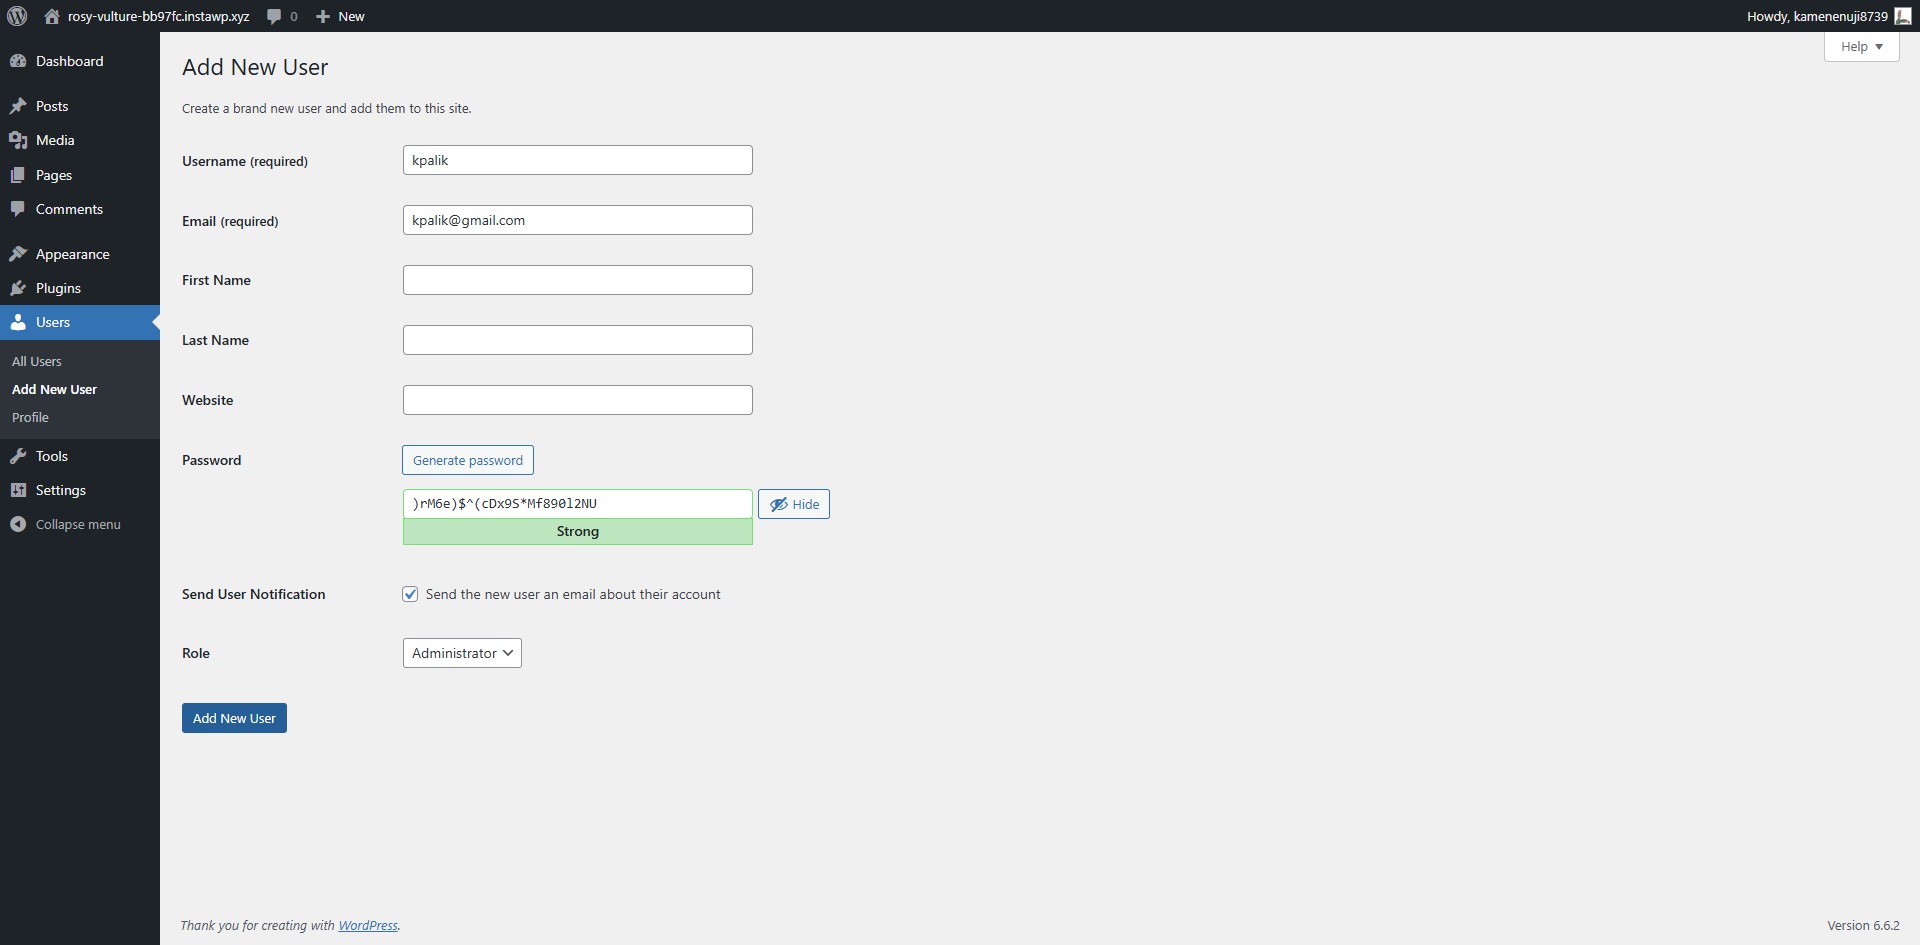
Task: Click the New label in admin bar
Action: click(x=351, y=16)
